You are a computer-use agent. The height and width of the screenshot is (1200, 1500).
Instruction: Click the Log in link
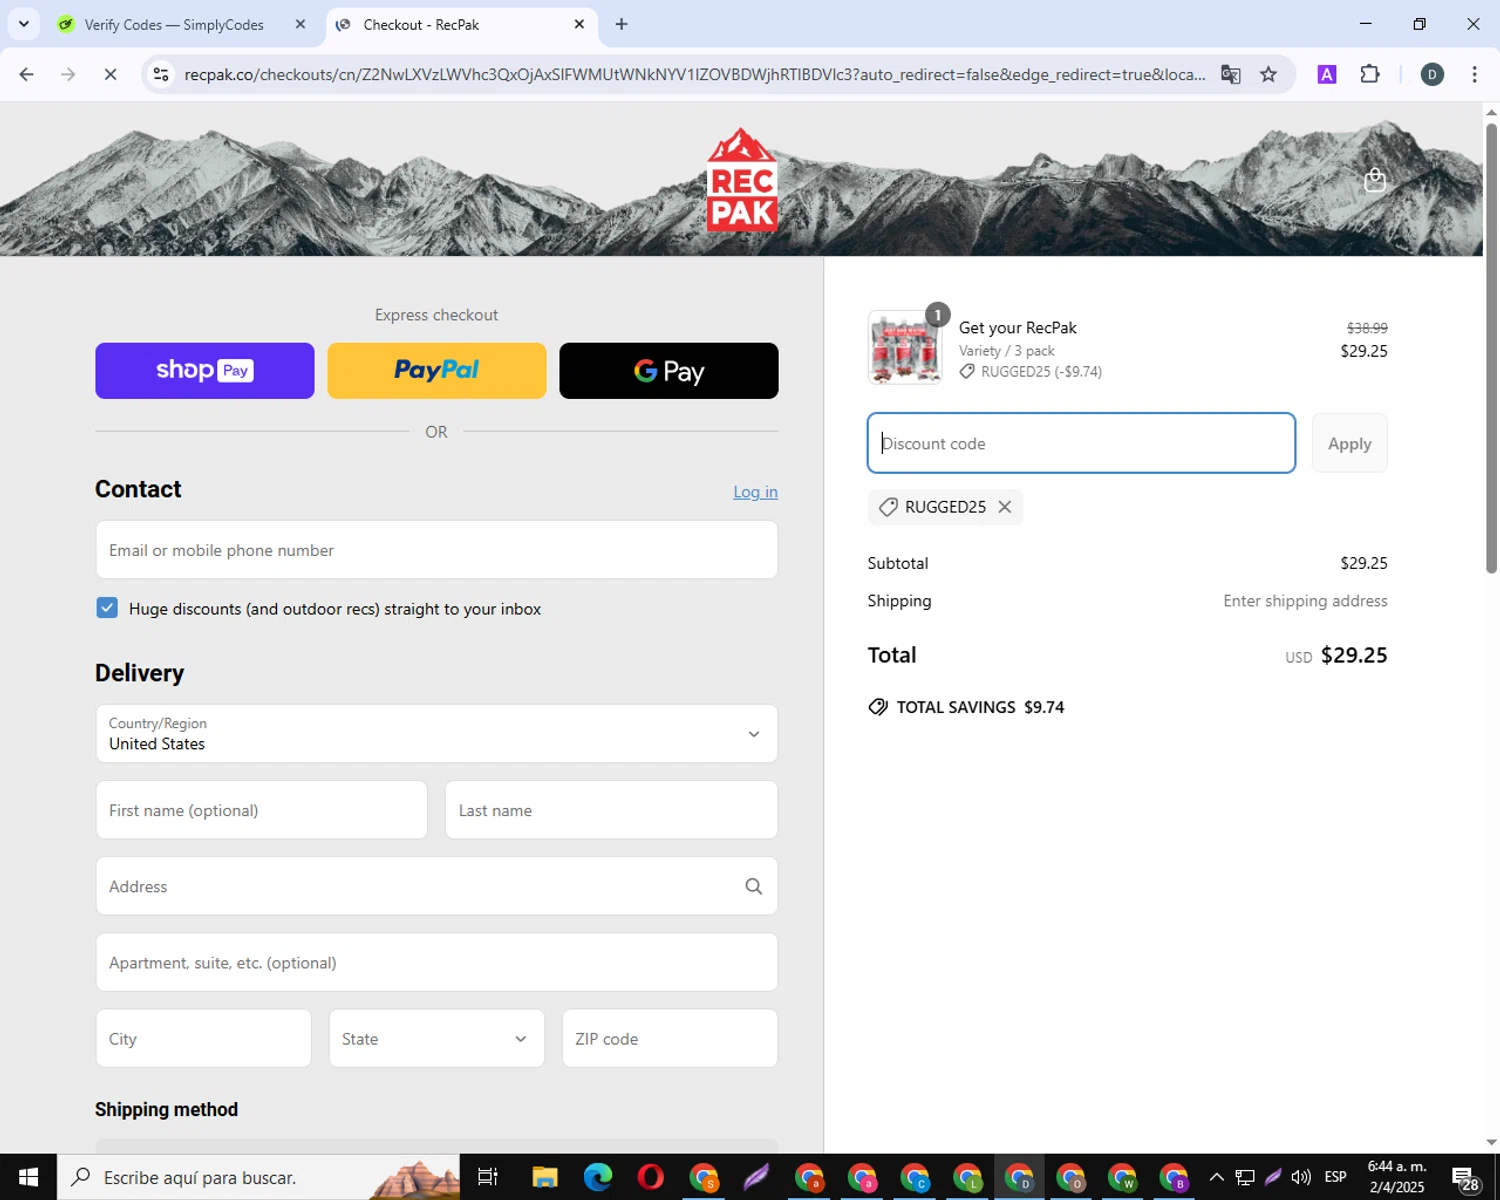click(755, 492)
